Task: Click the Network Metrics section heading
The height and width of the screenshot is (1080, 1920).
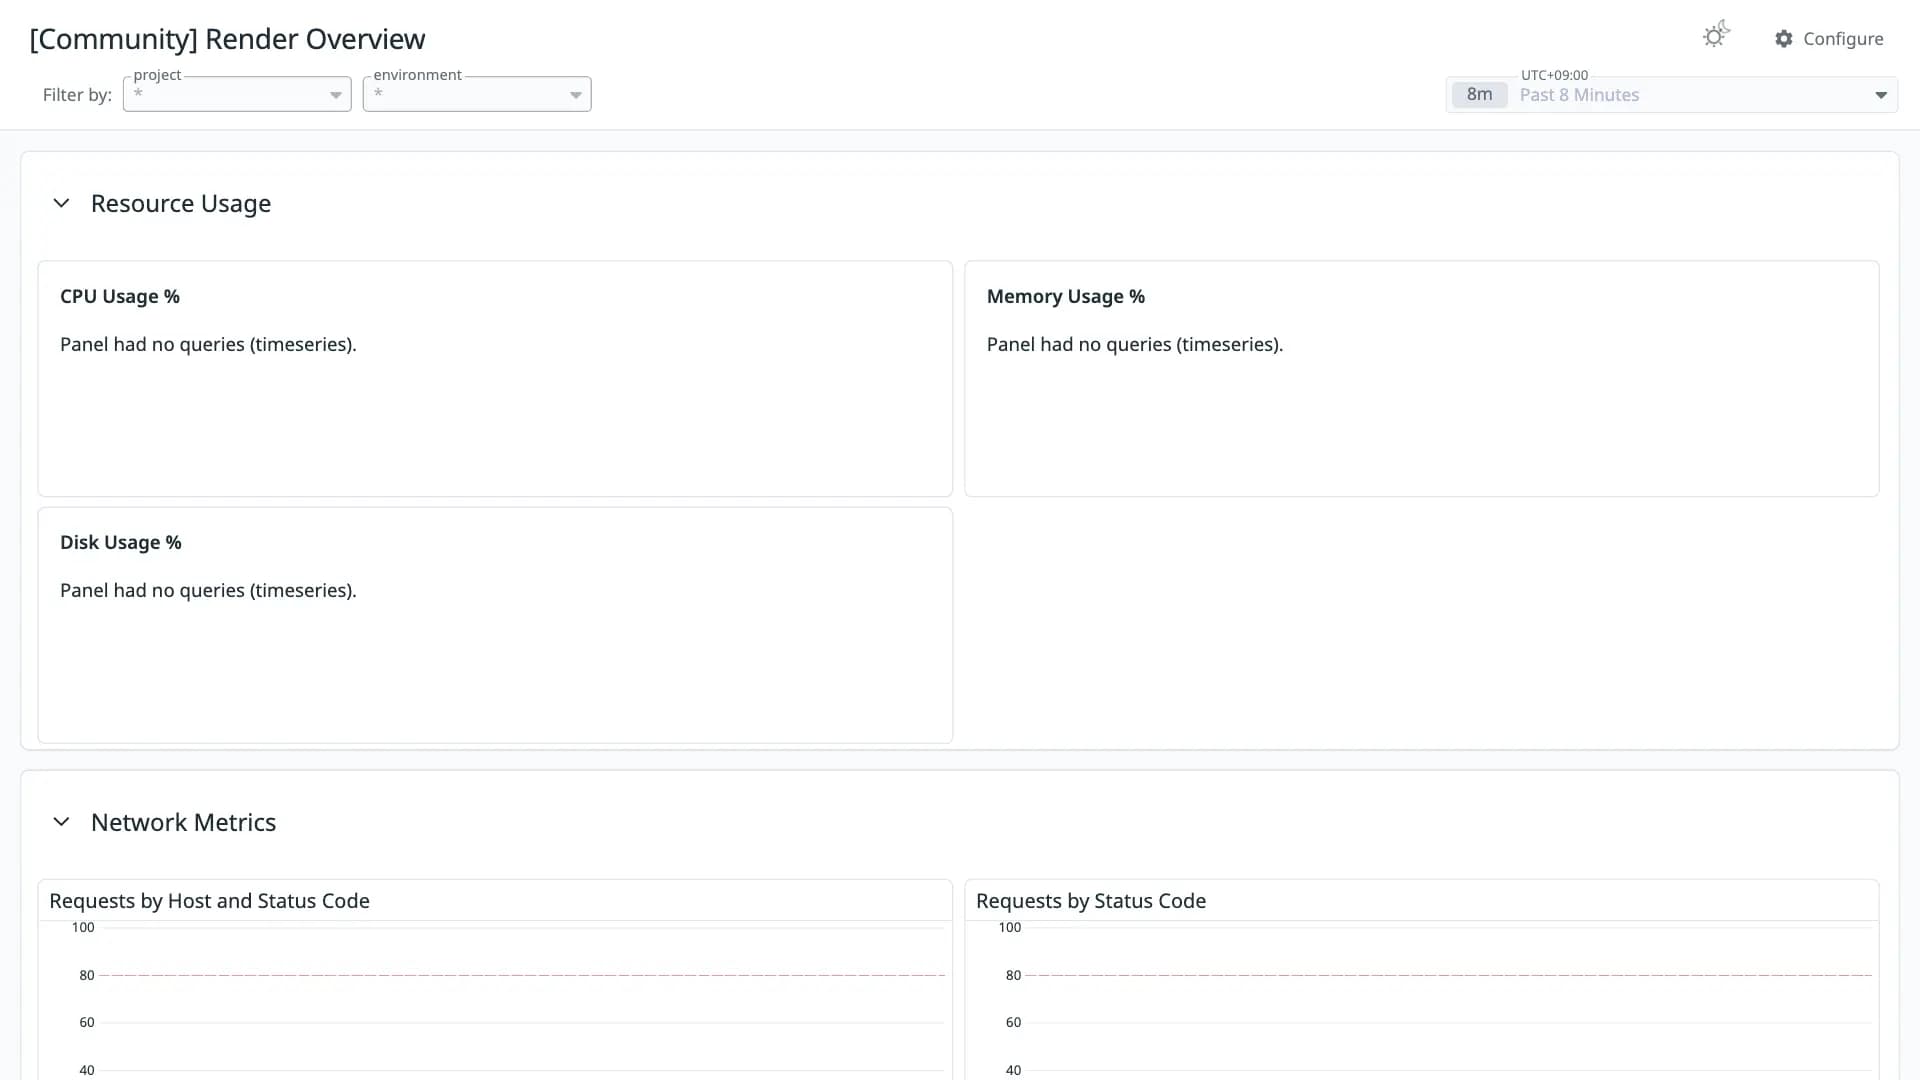Action: coord(183,822)
